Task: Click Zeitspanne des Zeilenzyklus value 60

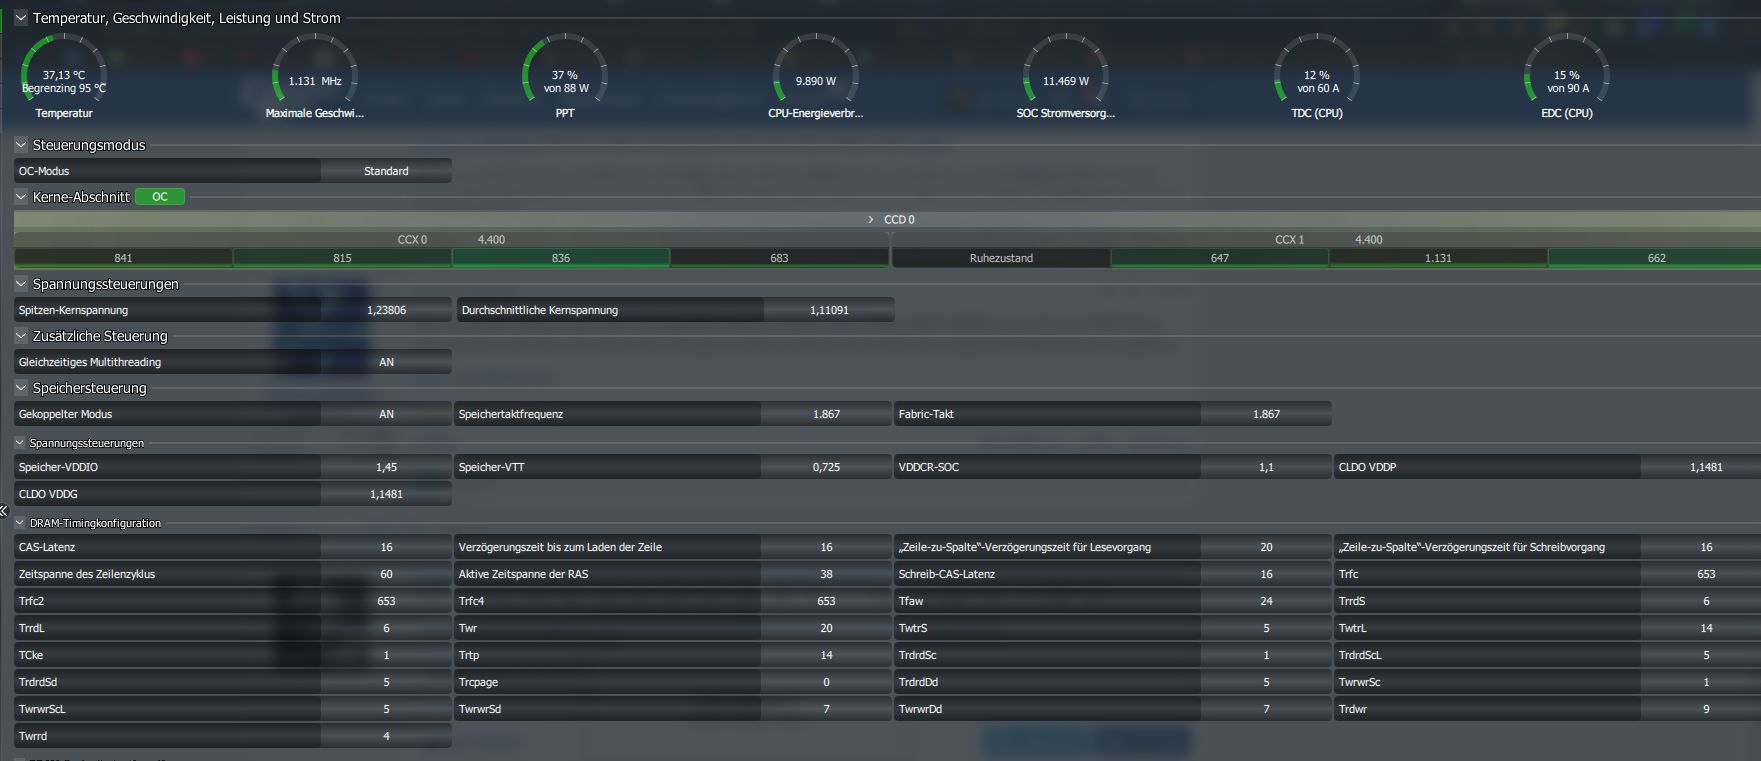Action: 386,574
